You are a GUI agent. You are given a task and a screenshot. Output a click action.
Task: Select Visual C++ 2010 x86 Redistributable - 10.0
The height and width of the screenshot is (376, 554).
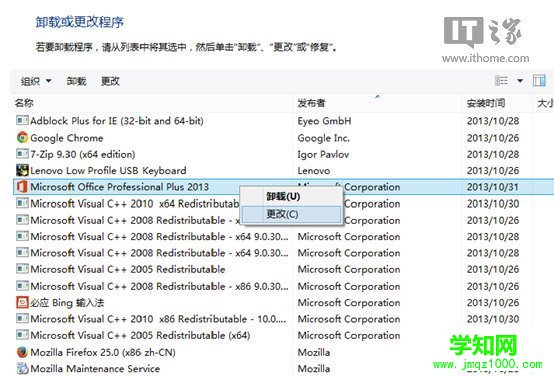(x=158, y=319)
